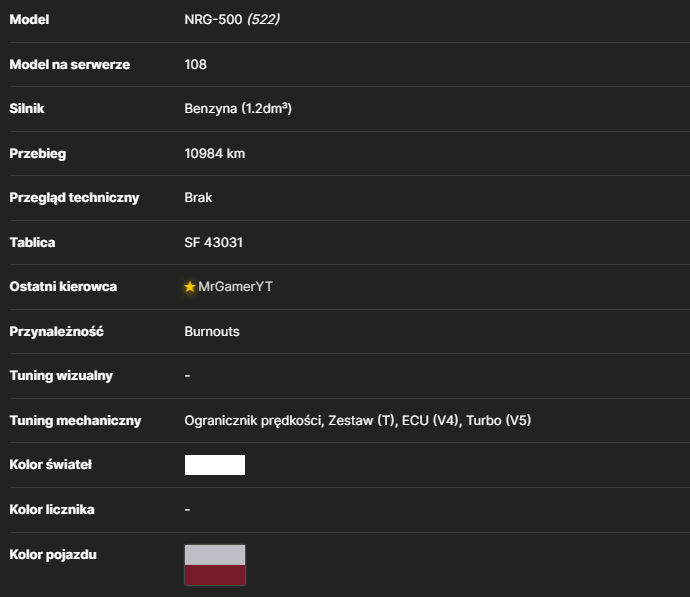Click the dash value of Kolor licznika
The width and height of the screenshot is (690, 597).
click(187, 509)
